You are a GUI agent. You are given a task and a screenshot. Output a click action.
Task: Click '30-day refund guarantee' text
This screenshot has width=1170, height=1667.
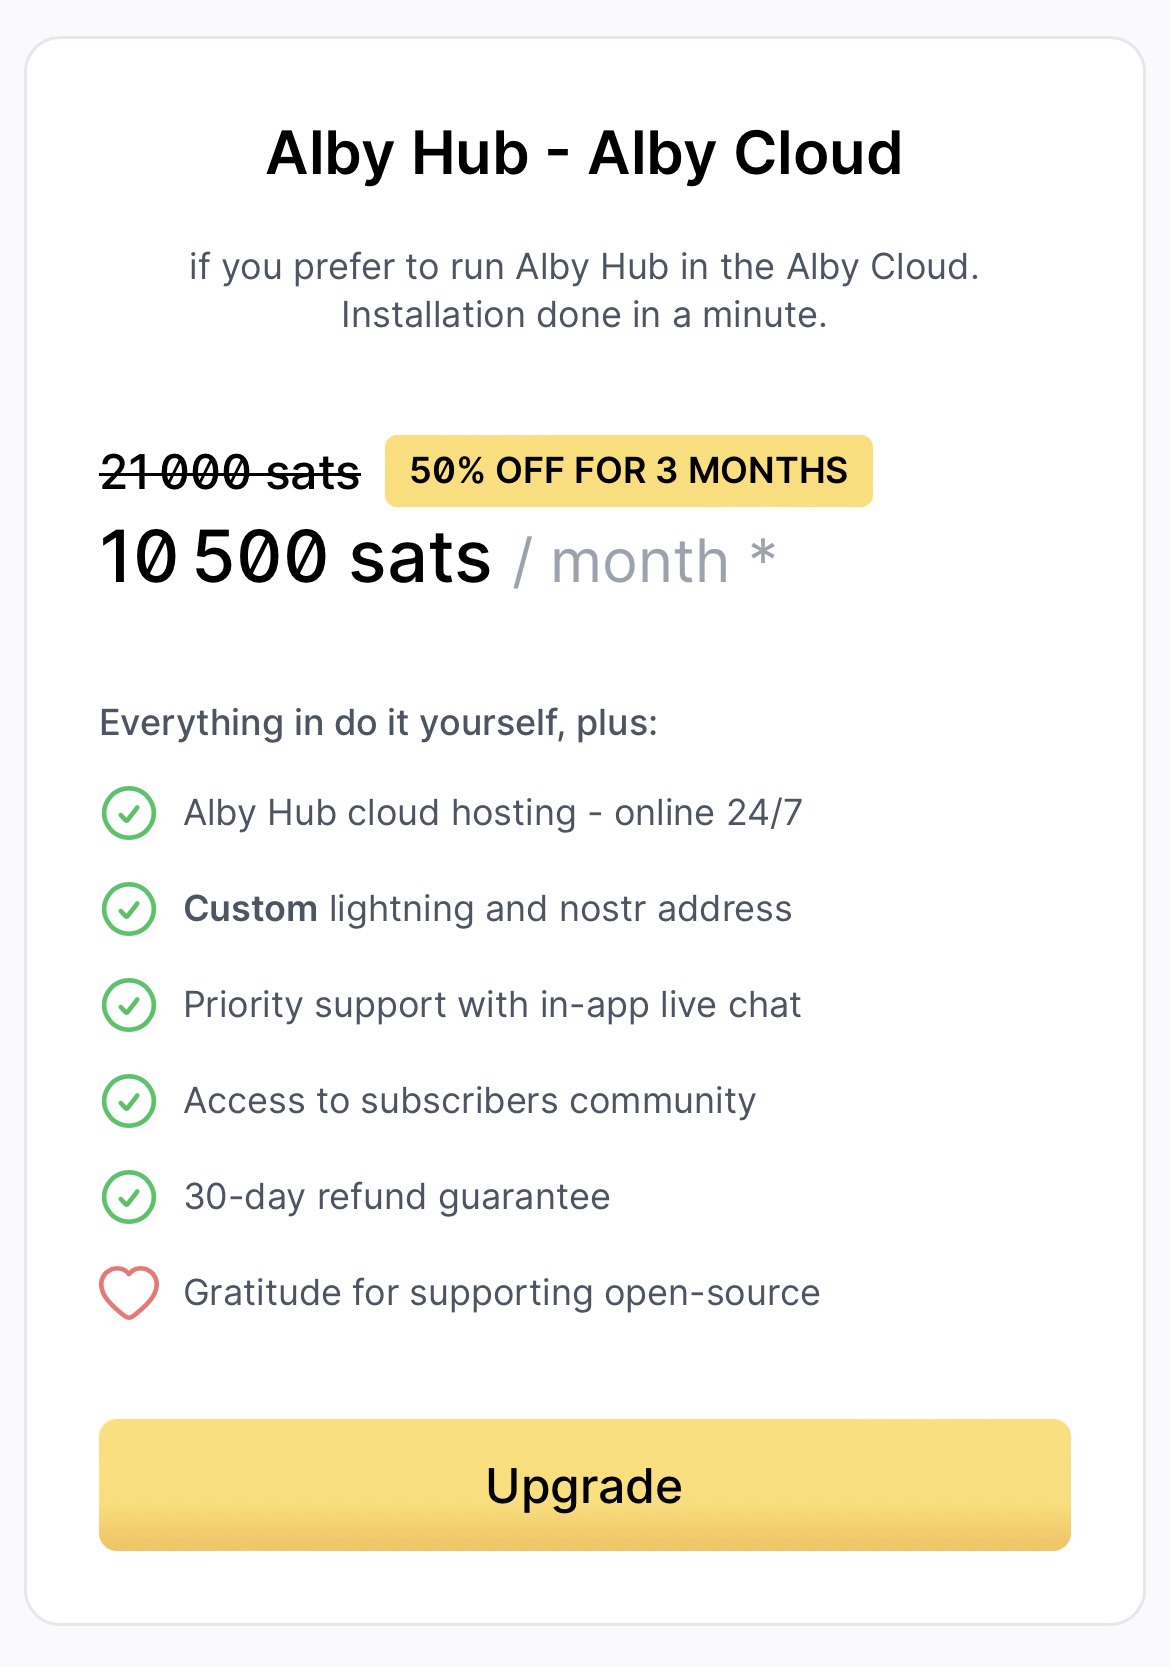point(397,1197)
